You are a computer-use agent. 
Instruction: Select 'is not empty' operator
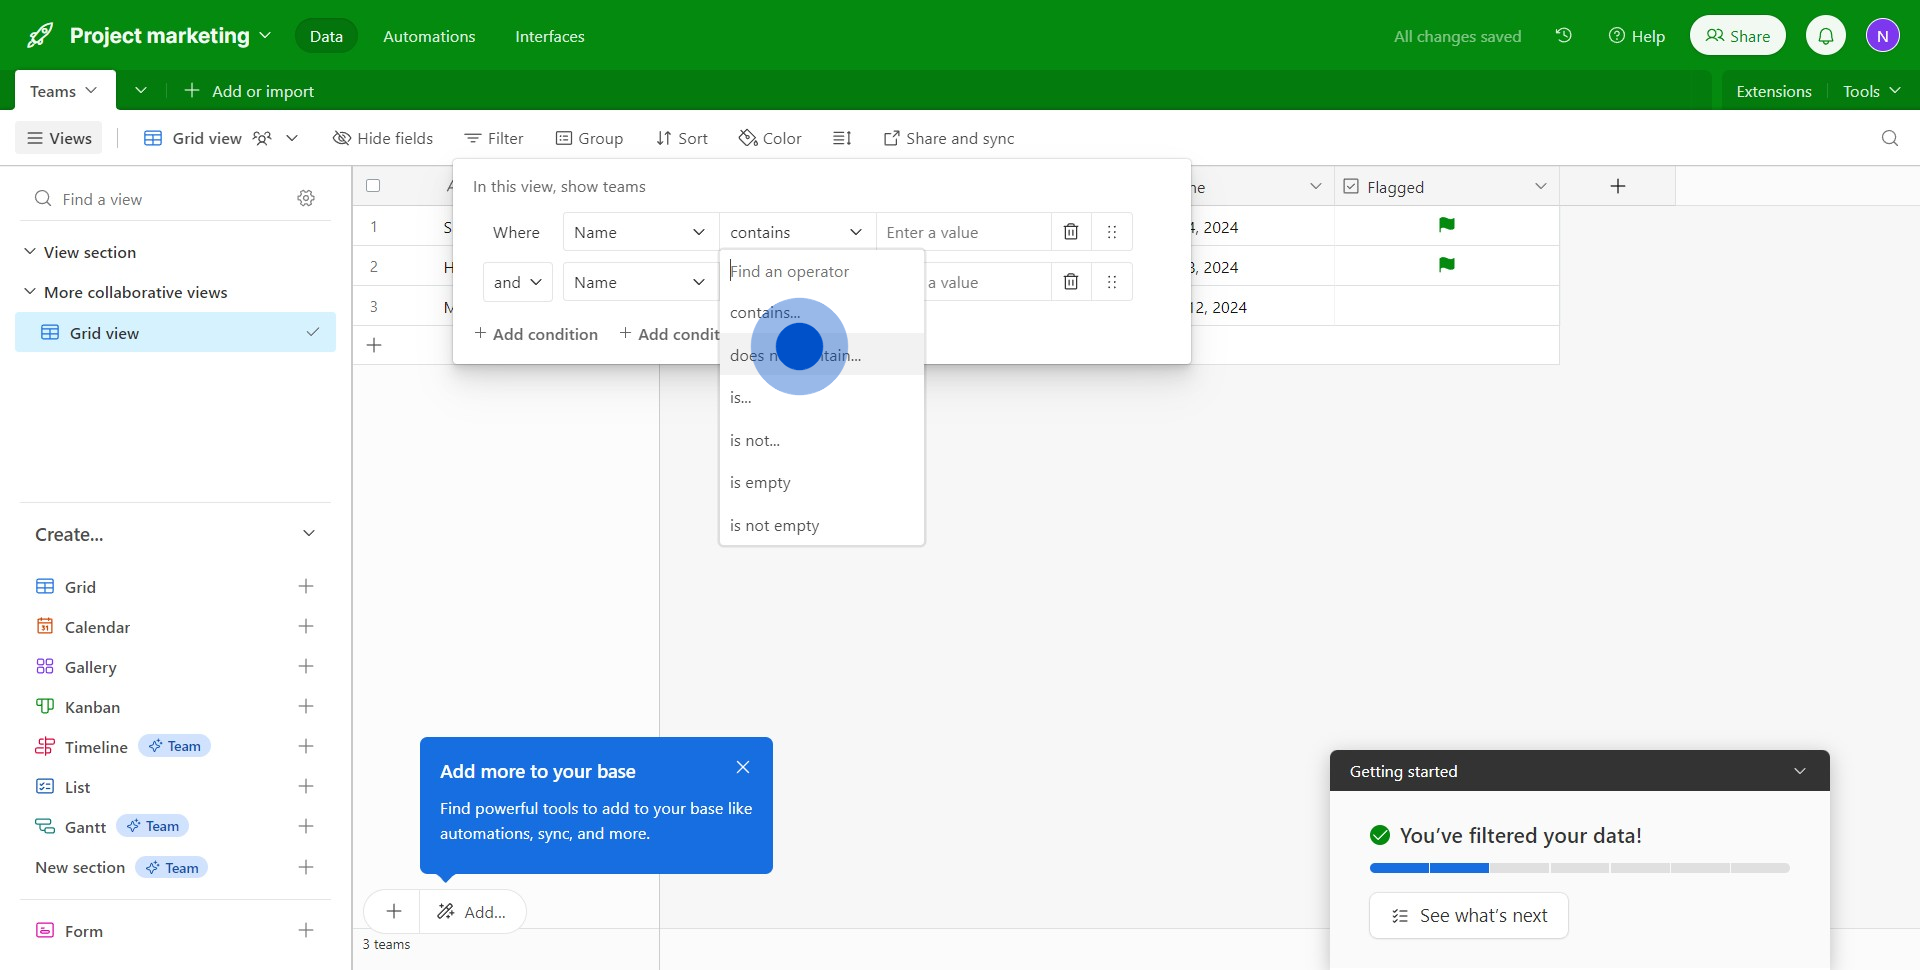click(775, 525)
